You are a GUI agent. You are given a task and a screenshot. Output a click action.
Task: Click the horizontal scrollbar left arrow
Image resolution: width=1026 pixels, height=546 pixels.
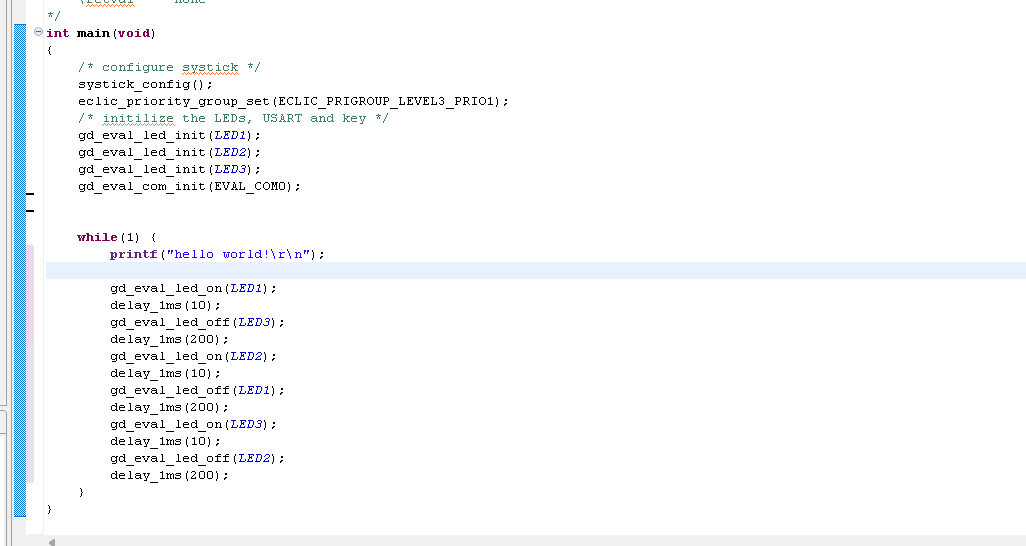tap(52, 541)
